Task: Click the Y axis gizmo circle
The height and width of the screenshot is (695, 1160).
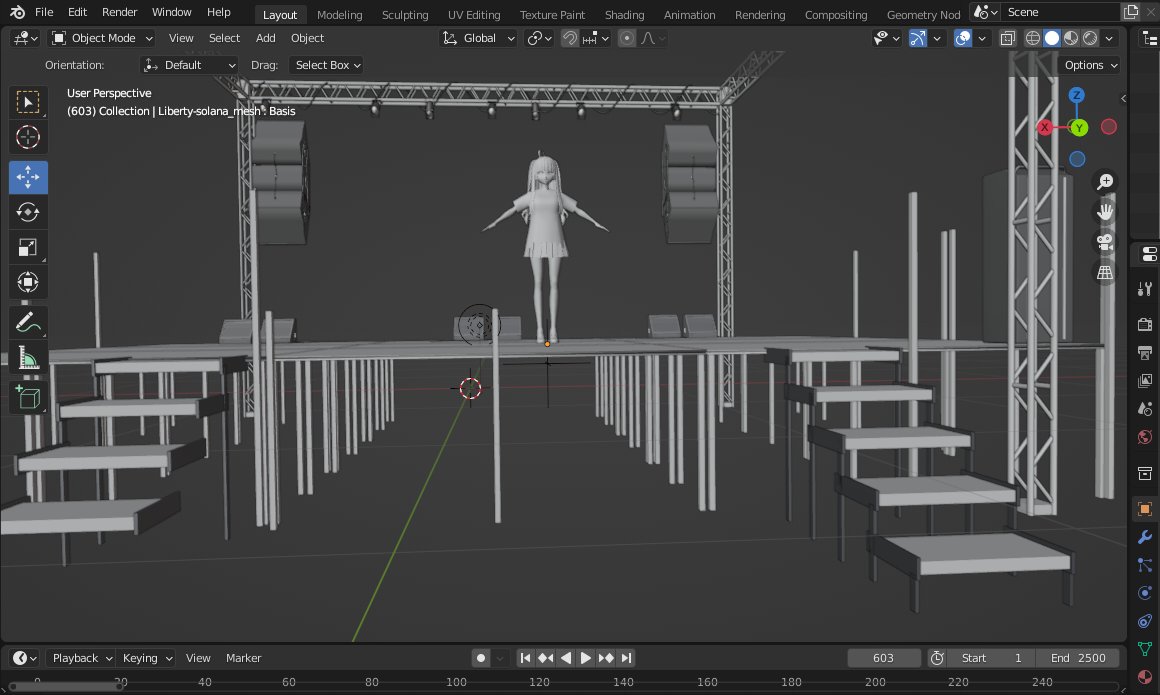Action: click(x=1079, y=128)
